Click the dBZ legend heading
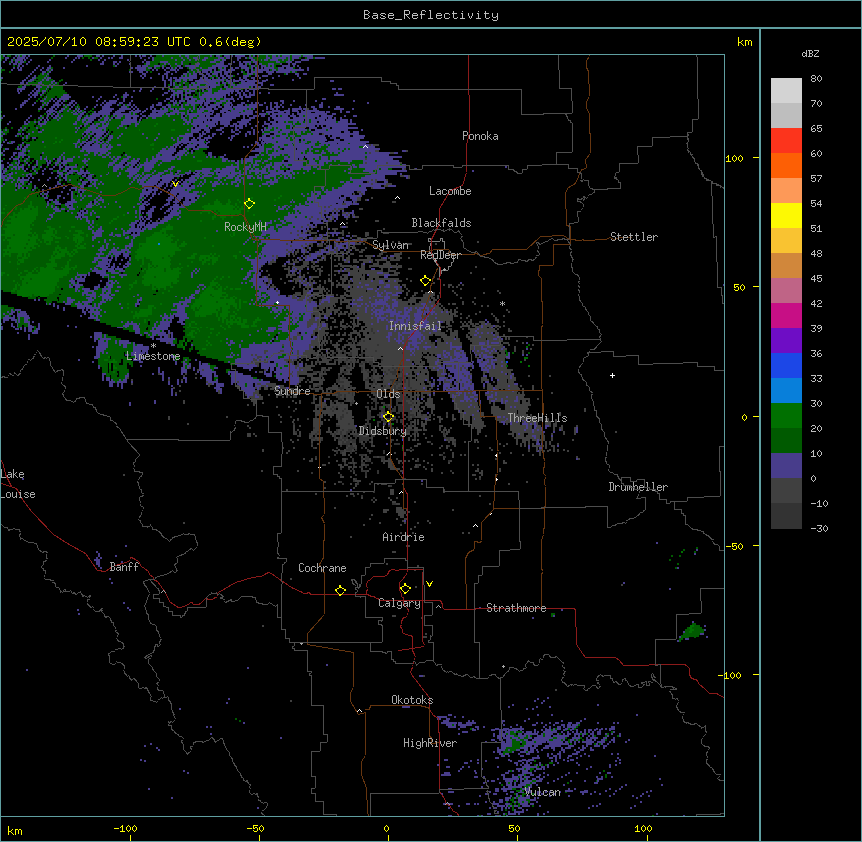 (810, 53)
